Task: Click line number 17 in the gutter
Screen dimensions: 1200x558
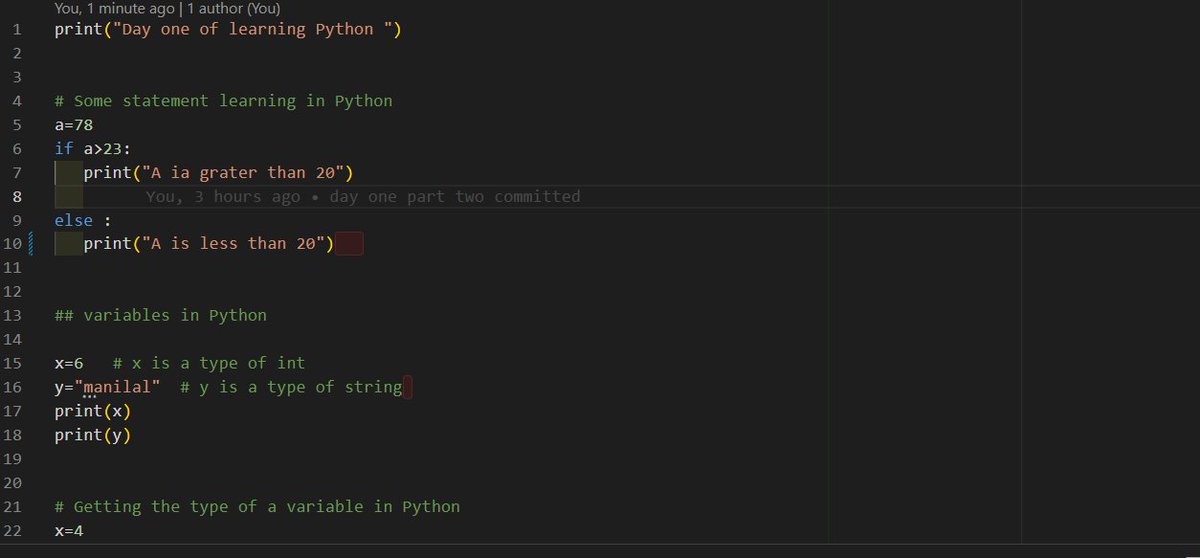Action: (13, 412)
